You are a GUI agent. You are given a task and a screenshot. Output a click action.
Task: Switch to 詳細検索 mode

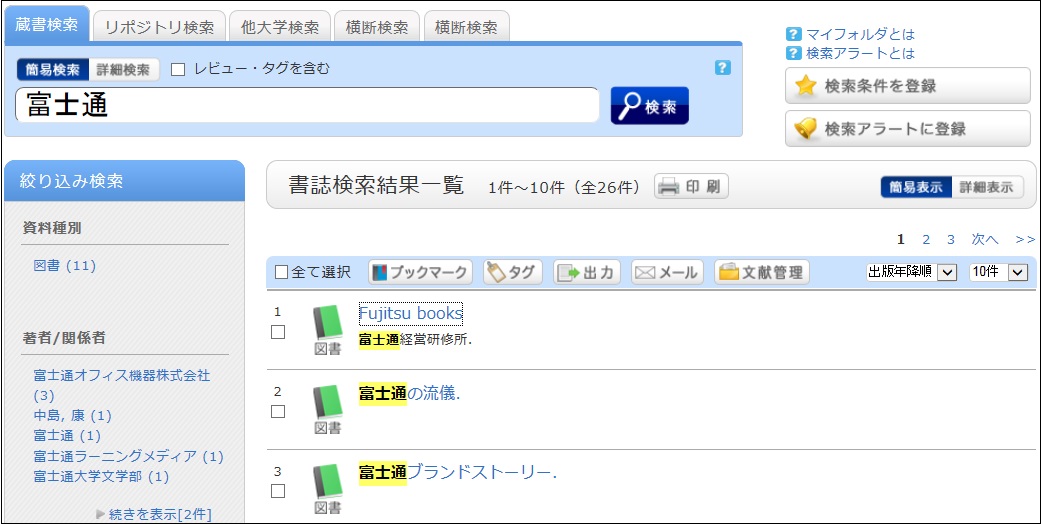pyautogui.click(x=123, y=70)
